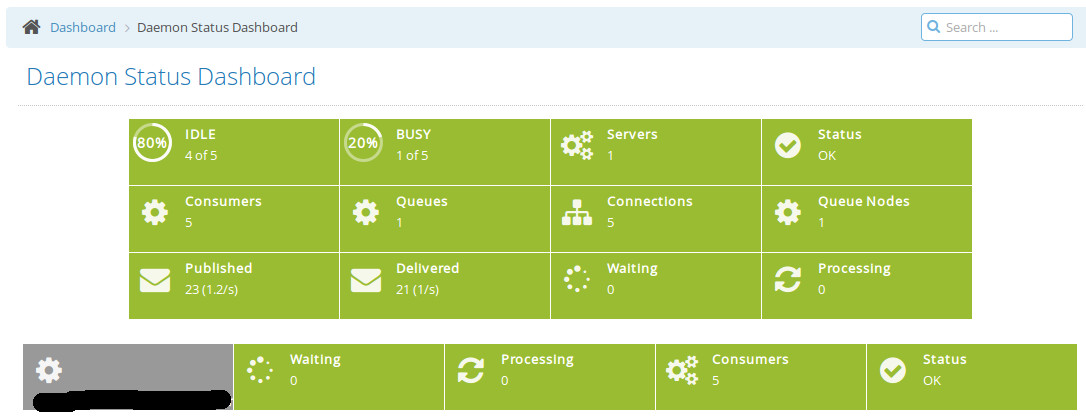The width and height of the screenshot is (1086, 419).
Task: Click the Published envelope icon
Action: click(x=155, y=281)
